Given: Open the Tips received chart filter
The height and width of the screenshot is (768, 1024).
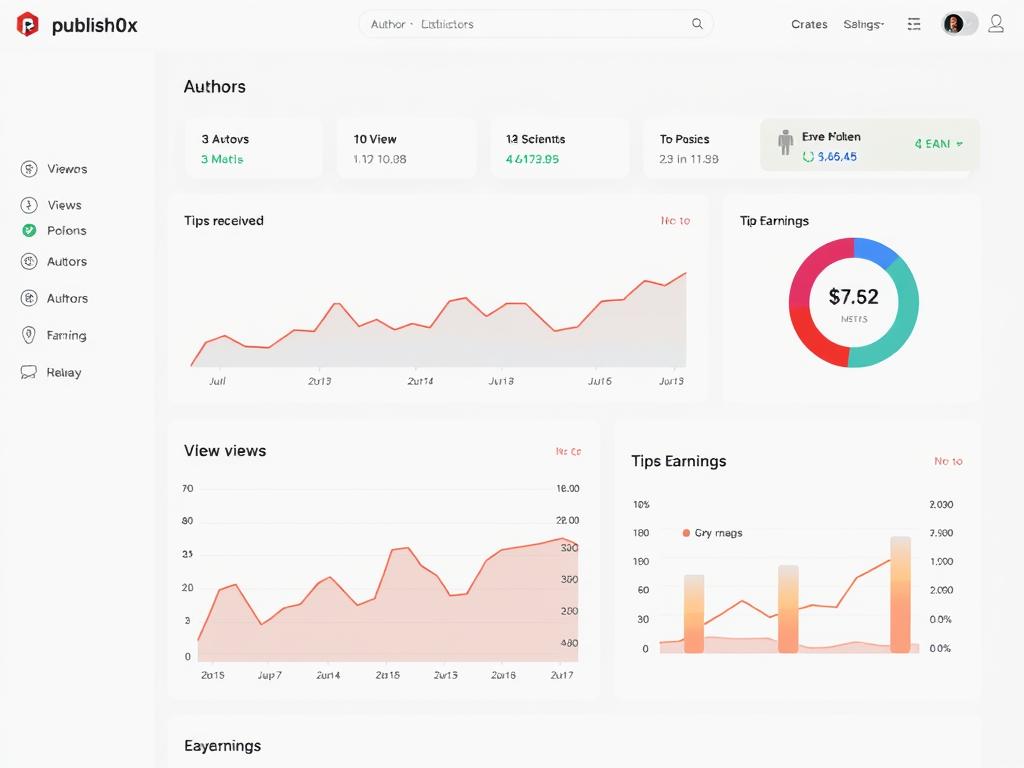Looking at the screenshot, I should coord(675,220).
